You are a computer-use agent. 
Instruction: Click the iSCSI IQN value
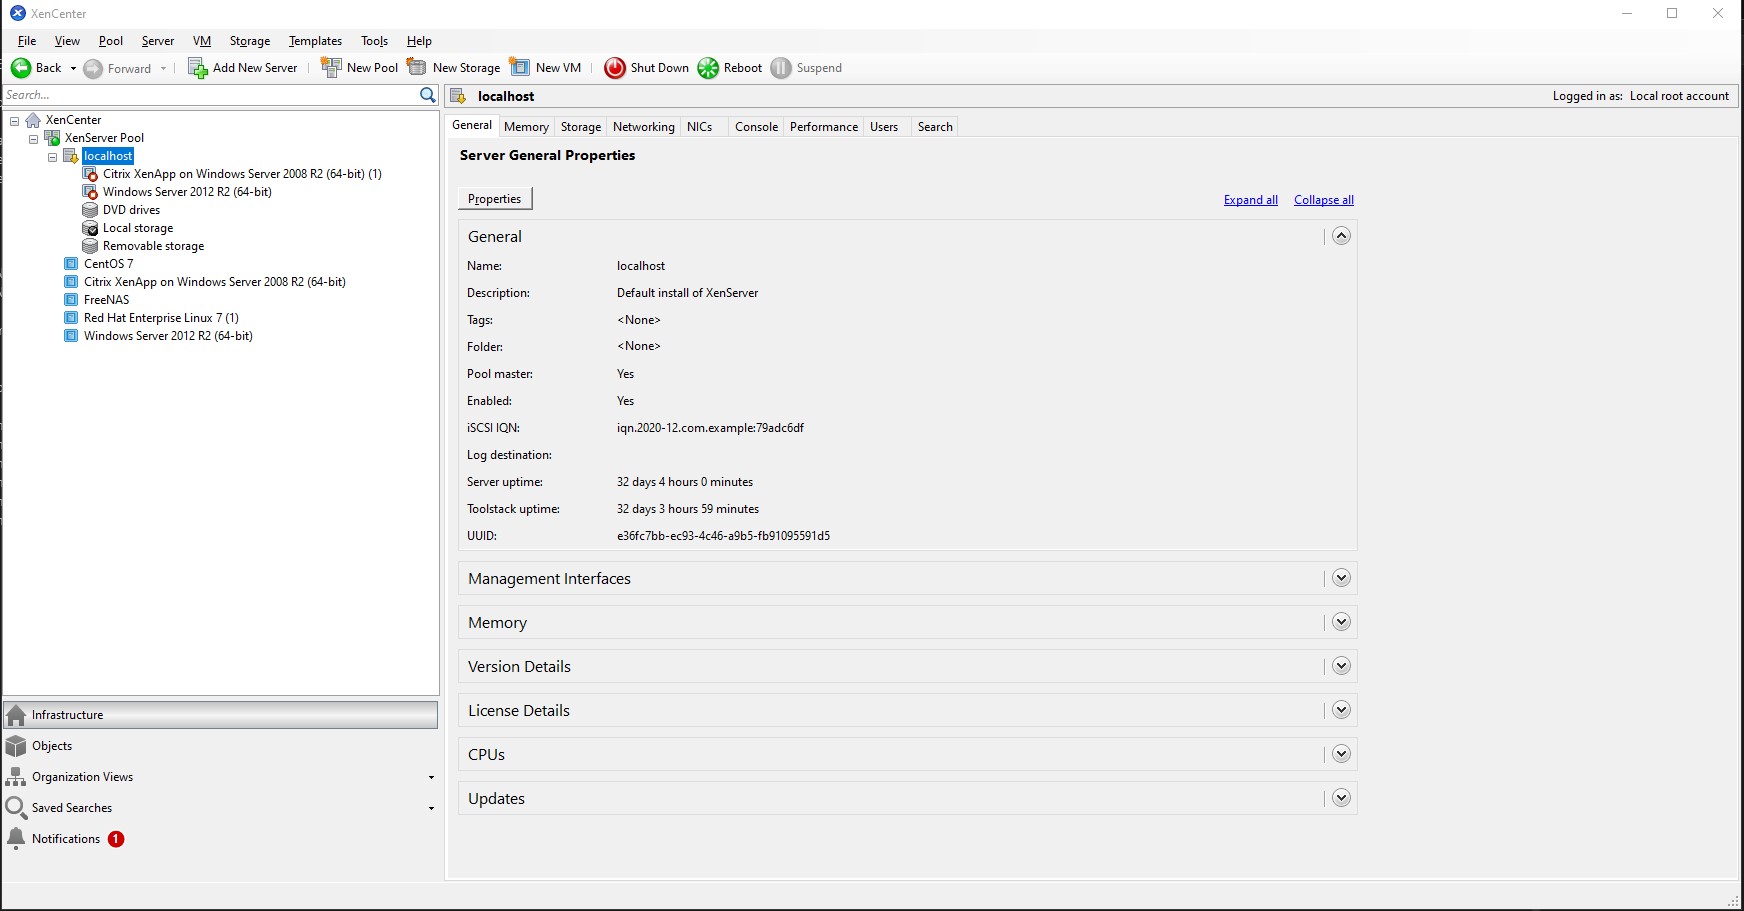click(x=710, y=428)
